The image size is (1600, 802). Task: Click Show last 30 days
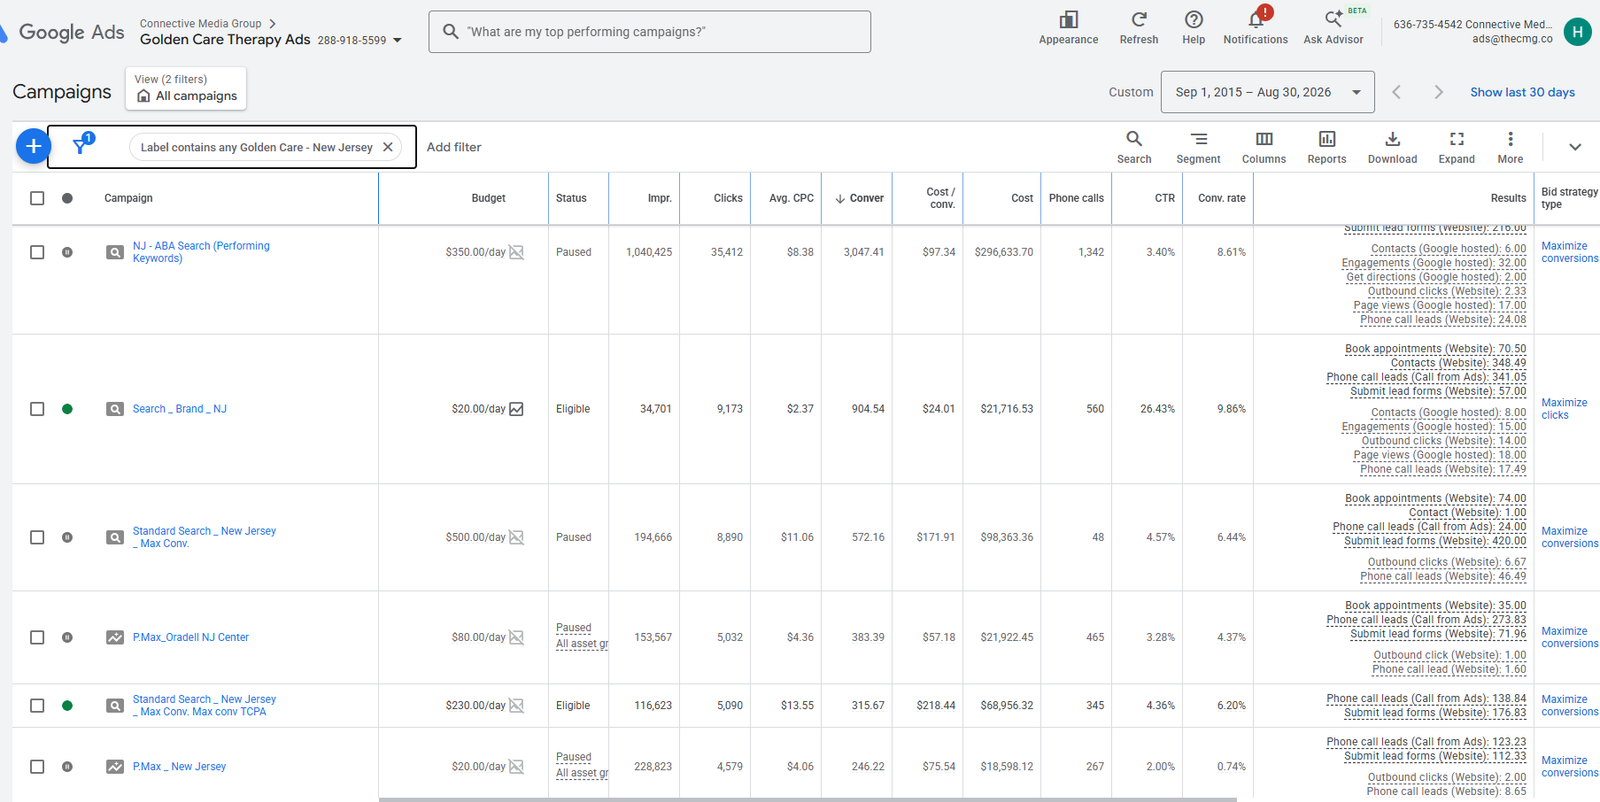pyautogui.click(x=1522, y=92)
